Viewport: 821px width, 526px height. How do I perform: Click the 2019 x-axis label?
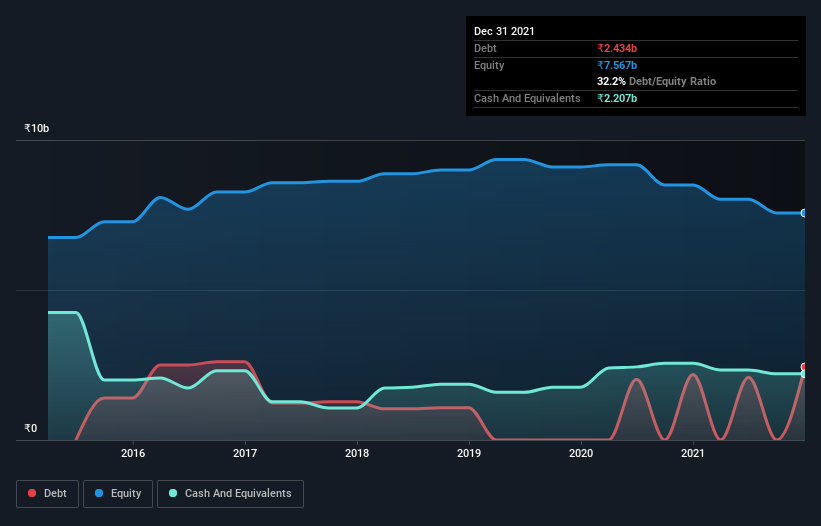coord(469,453)
